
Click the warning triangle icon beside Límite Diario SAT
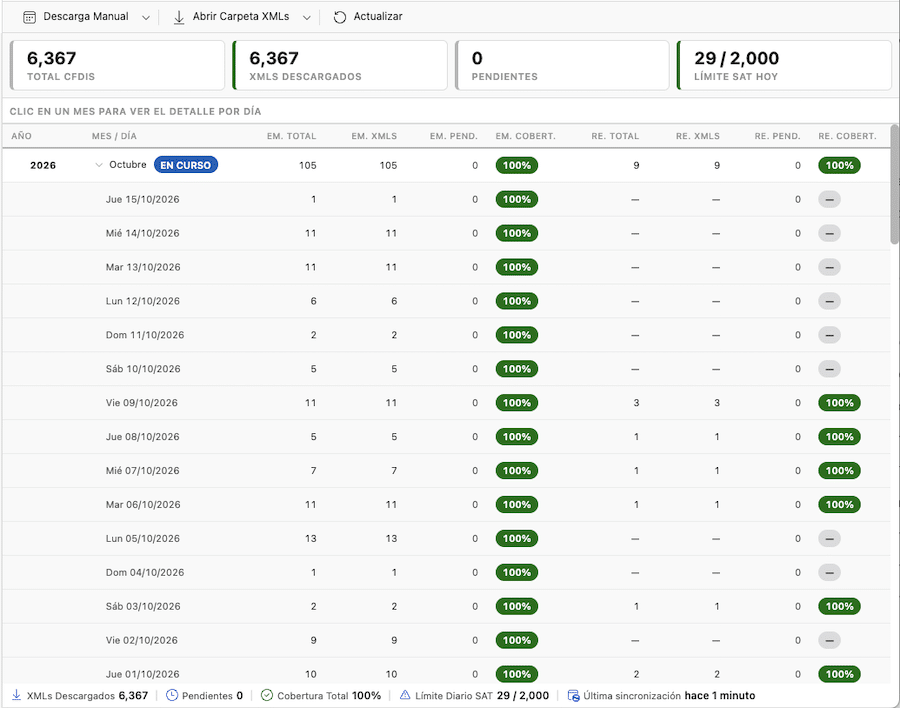[x=405, y=695]
